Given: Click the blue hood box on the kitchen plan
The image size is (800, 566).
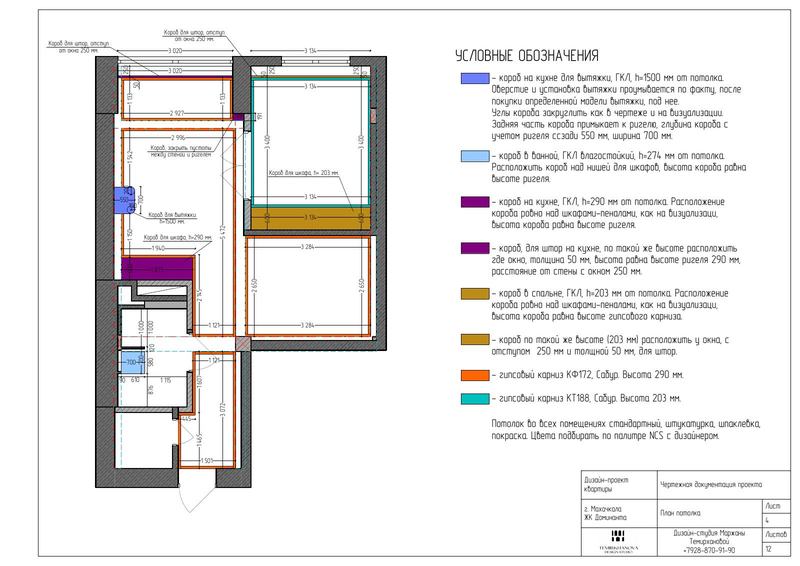Looking at the screenshot, I should pyautogui.click(x=123, y=200).
